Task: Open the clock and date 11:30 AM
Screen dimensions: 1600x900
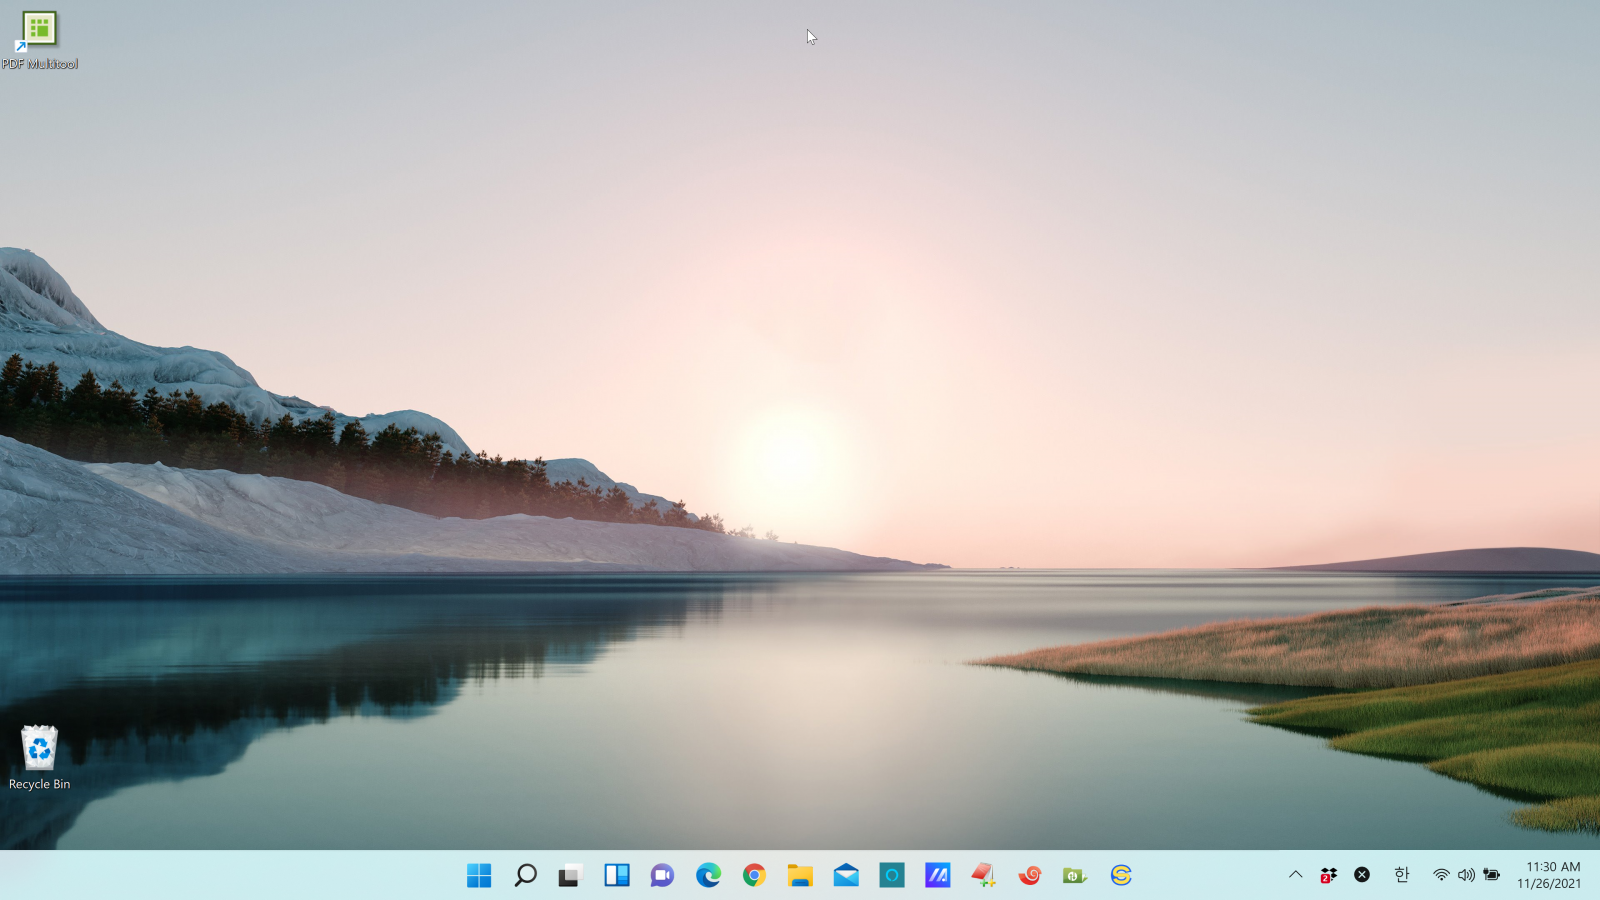Action: pyautogui.click(x=1549, y=875)
